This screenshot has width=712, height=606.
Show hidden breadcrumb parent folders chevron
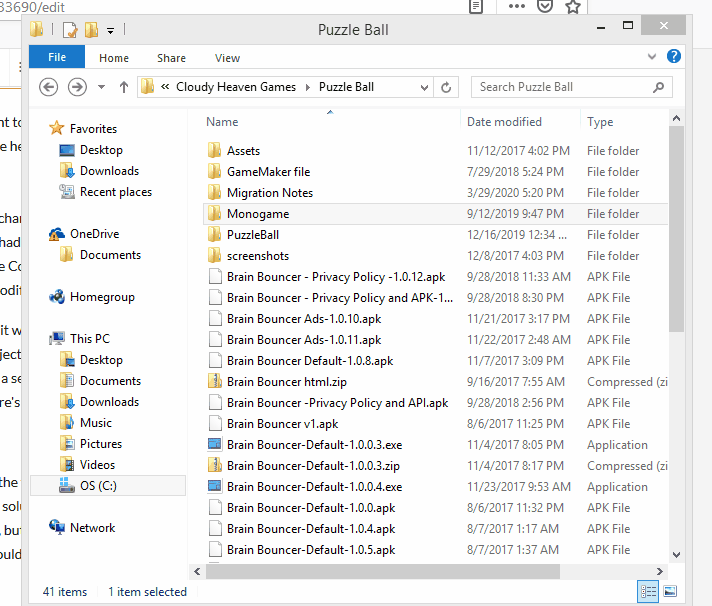click(165, 87)
